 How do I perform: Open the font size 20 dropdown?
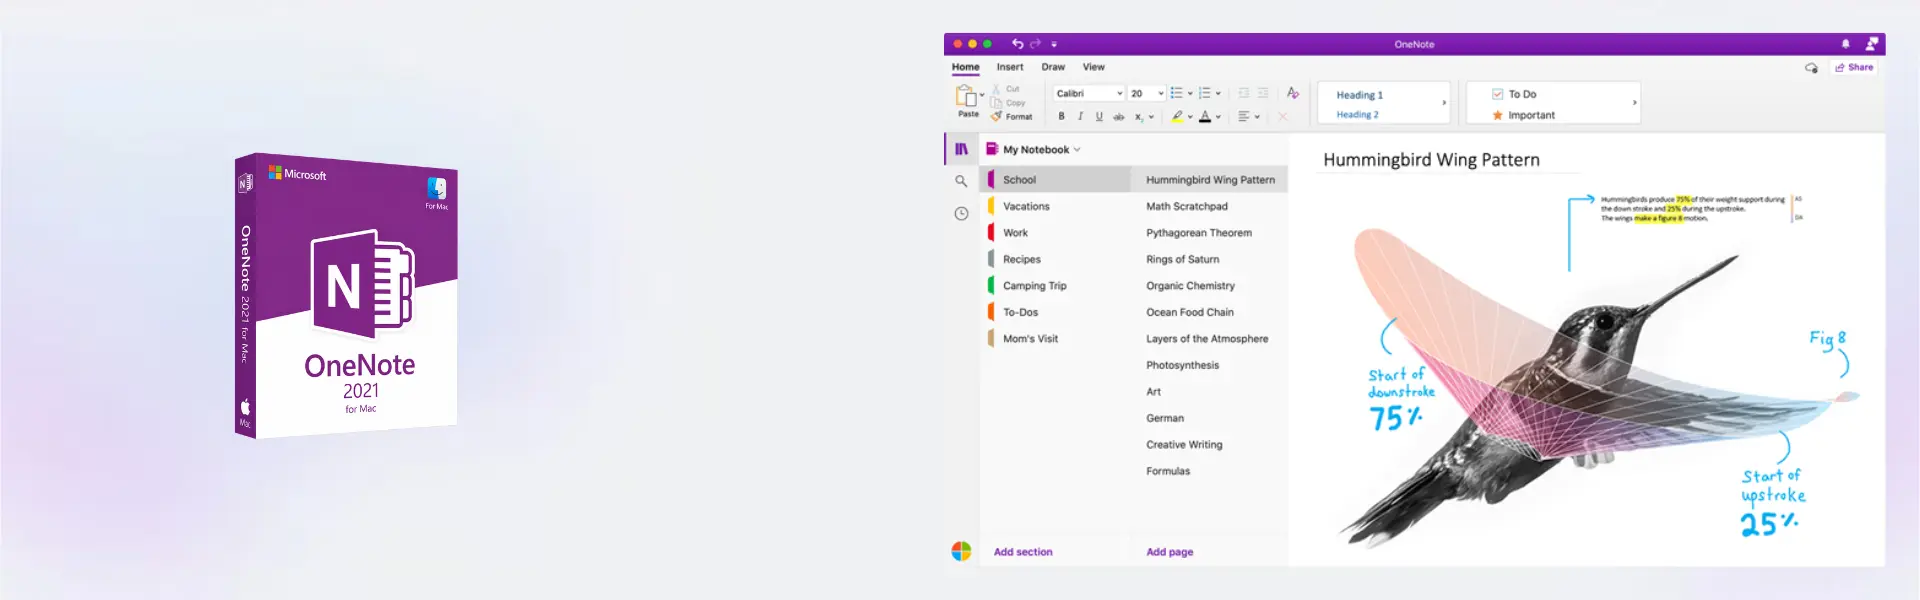[1147, 93]
